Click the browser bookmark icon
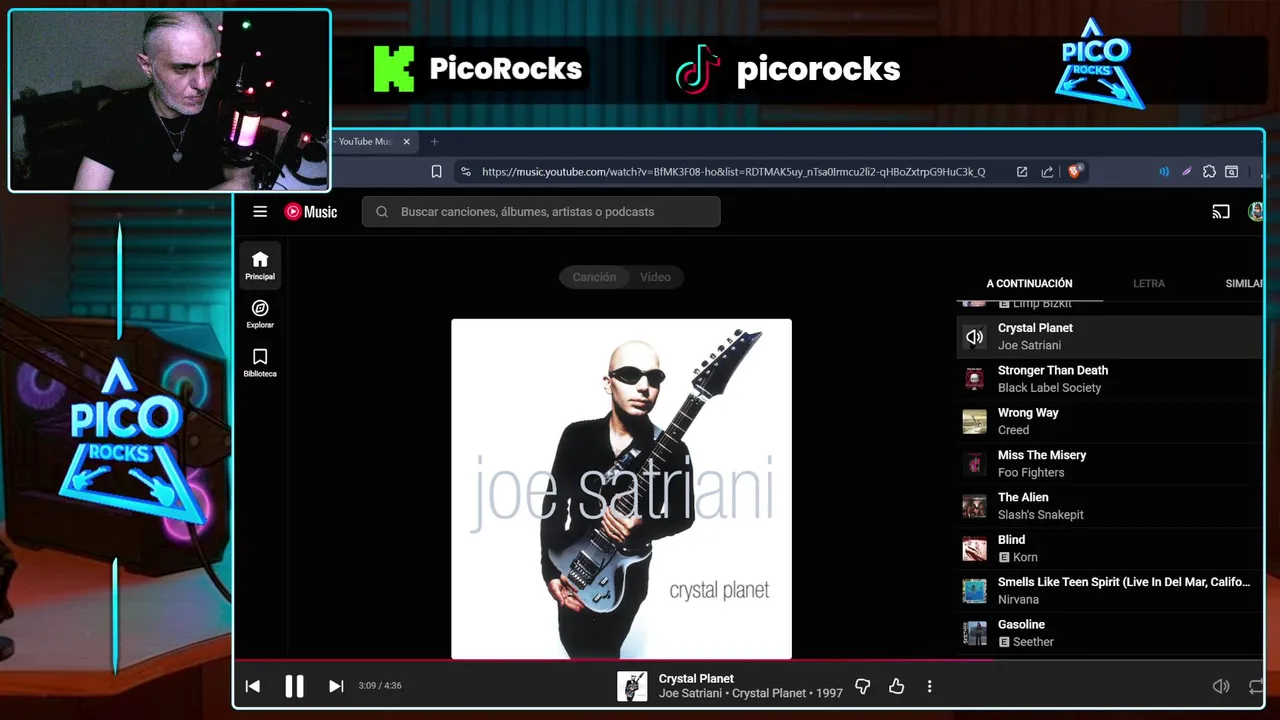Viewport: 1280px width, 720px height. pyautogui.click(x=437, y=172)
